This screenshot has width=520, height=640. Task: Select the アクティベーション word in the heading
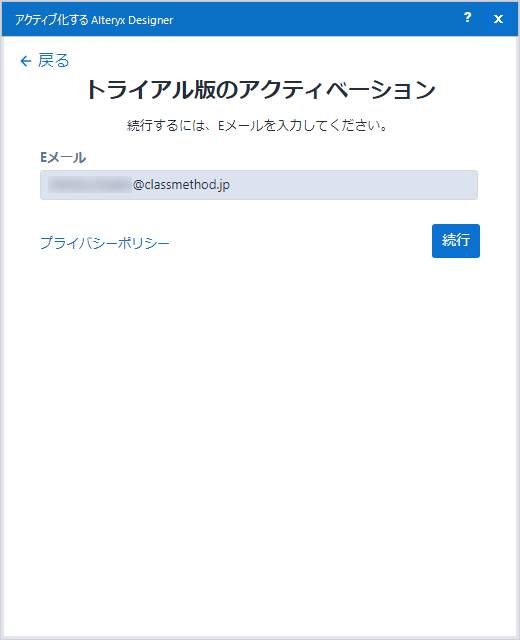pos(337,89)
